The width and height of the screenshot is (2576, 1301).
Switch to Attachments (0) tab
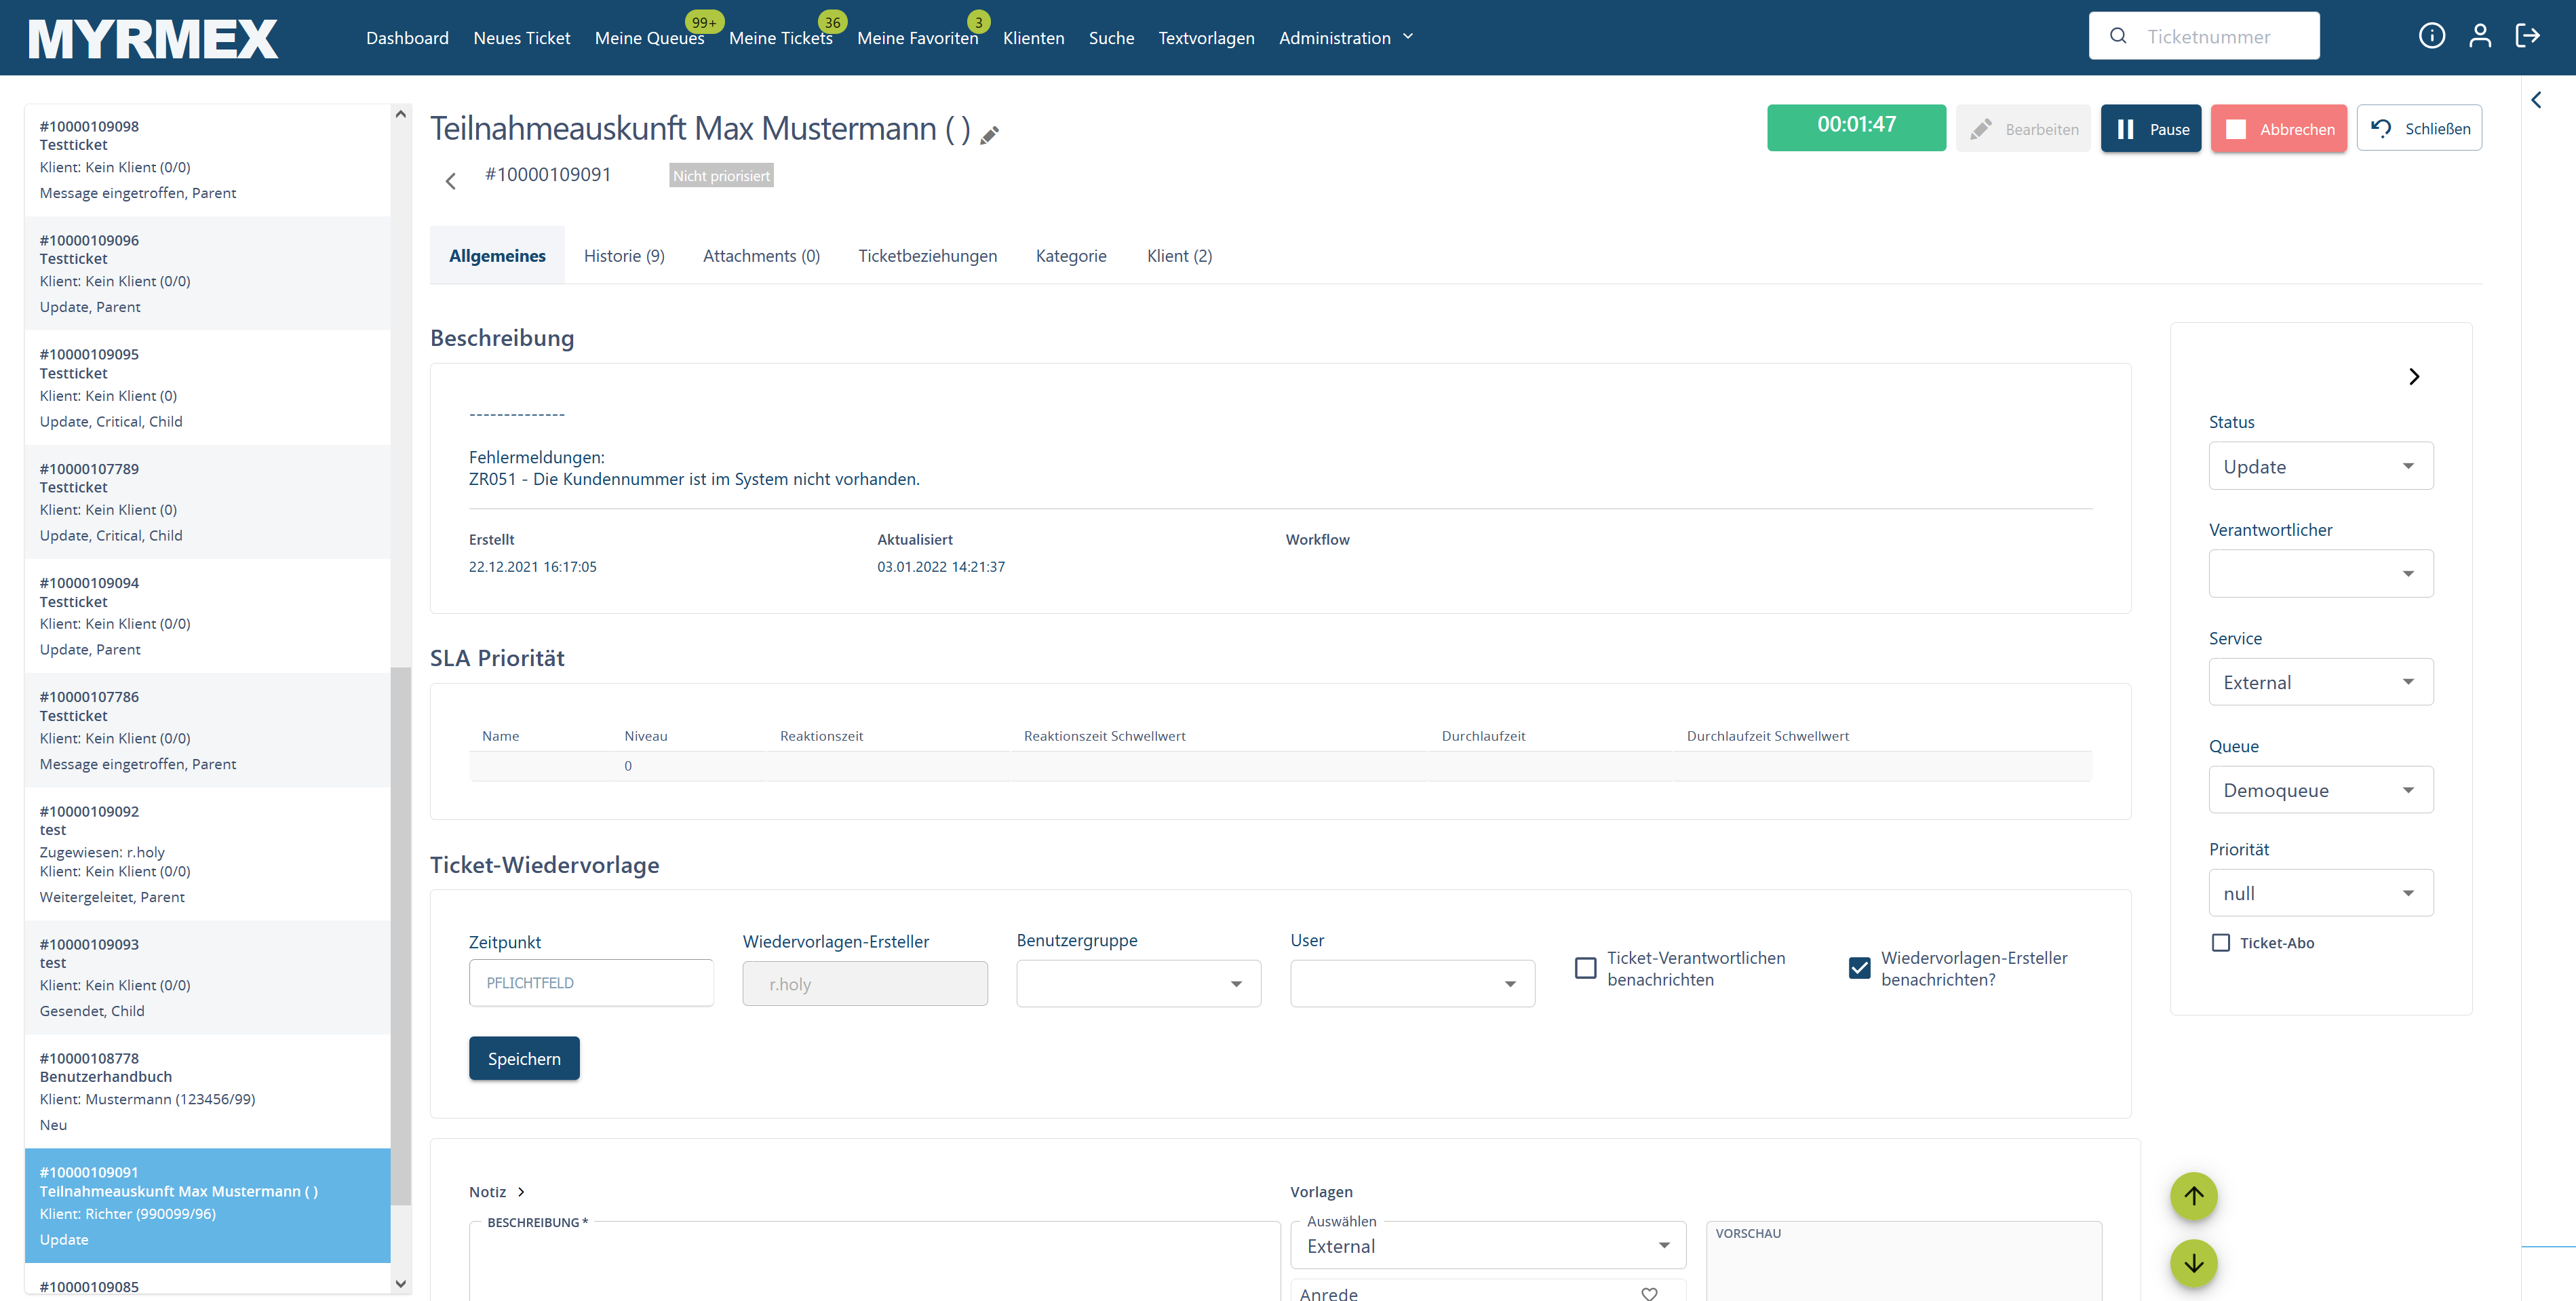(761, 256)
